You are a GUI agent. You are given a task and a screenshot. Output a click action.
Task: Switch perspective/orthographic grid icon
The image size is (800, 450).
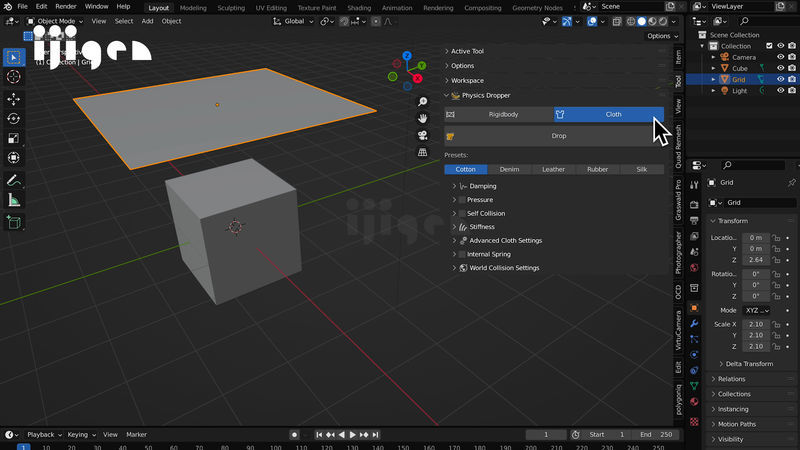click(x=422, y=152)
